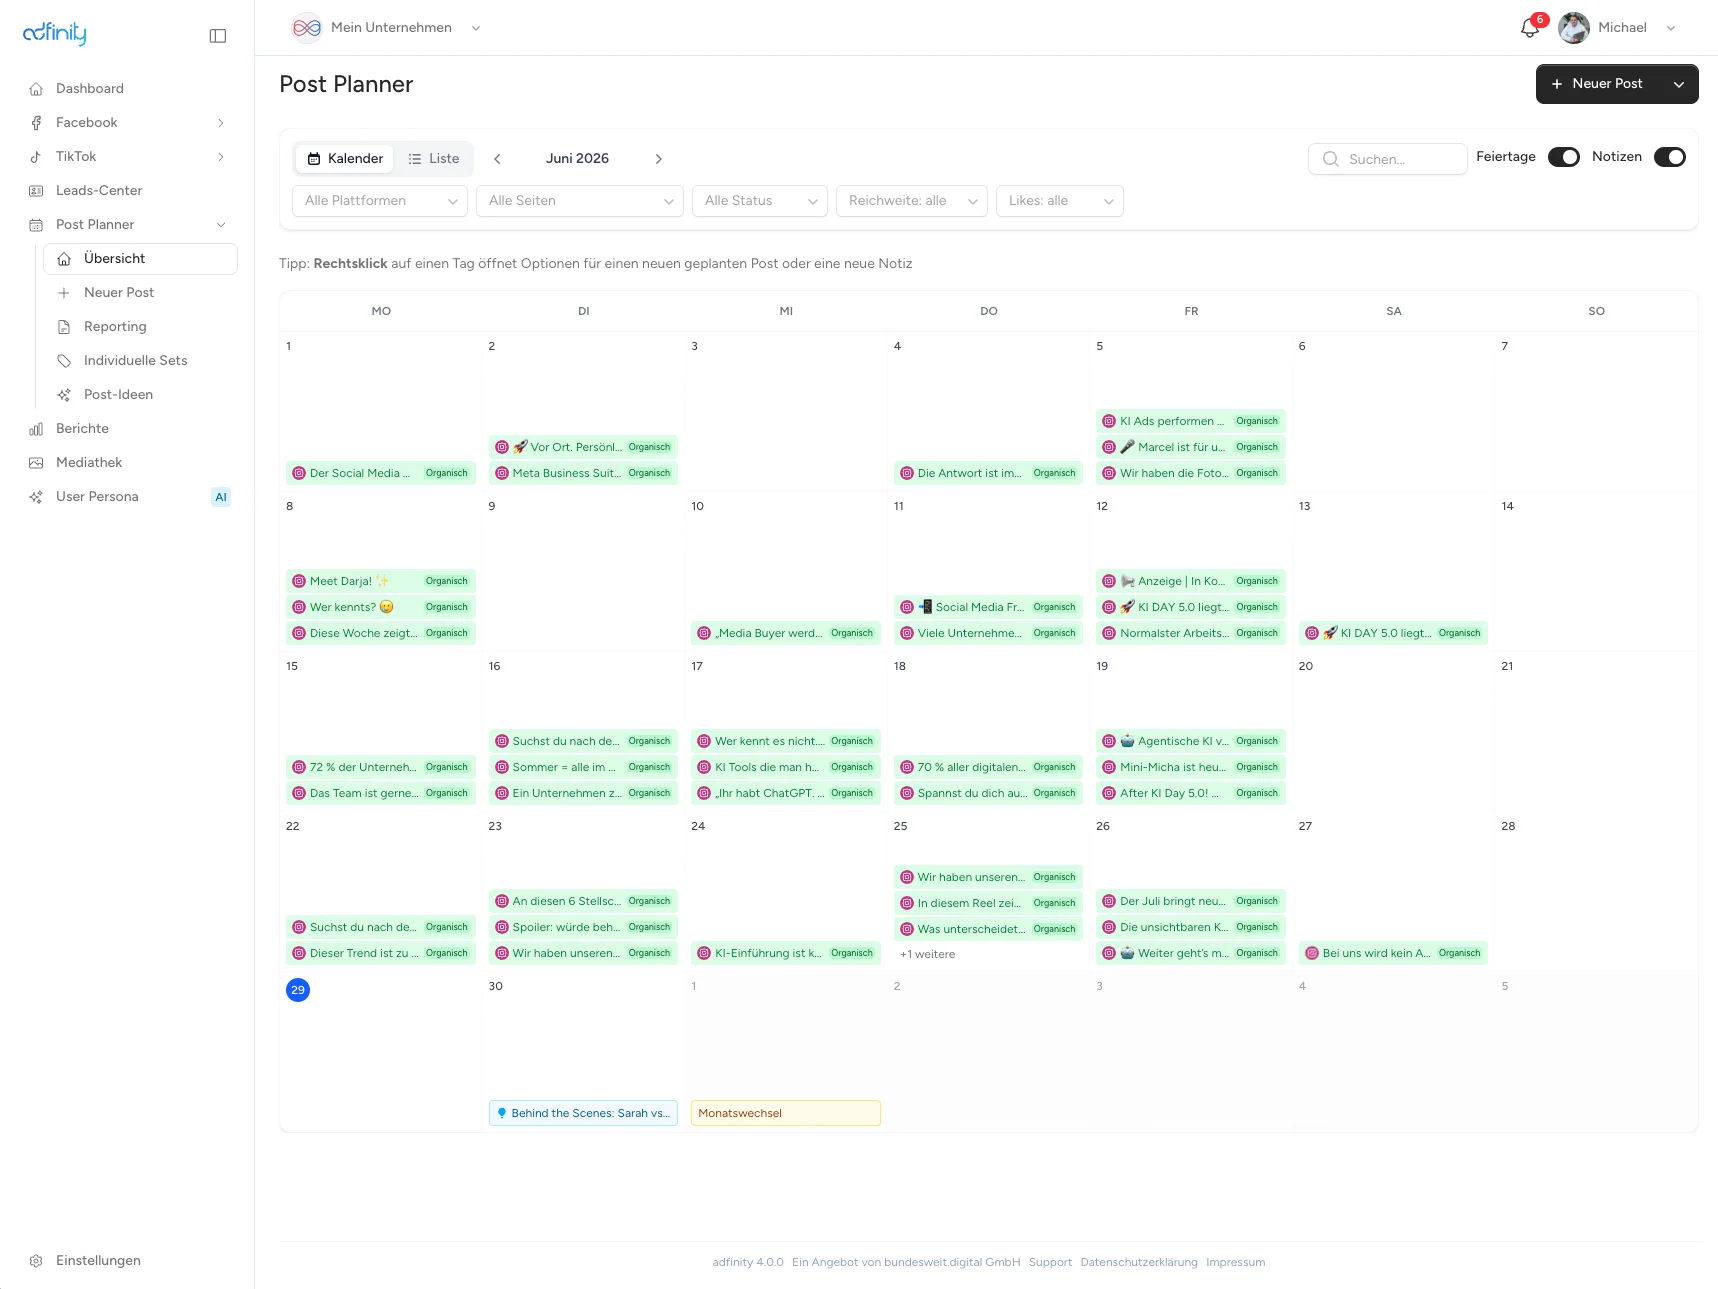Click the adfinity logo
This screenshot has height=1289, width=1718.
55,33
